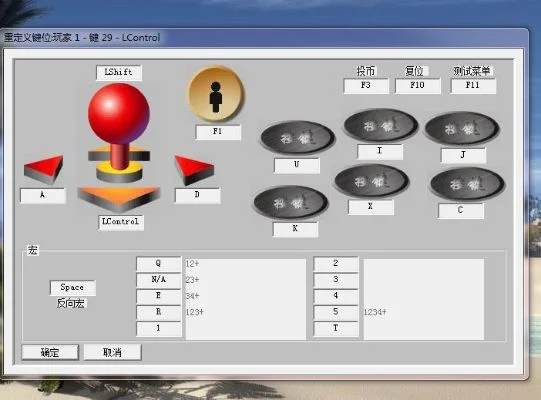Click the red joystick ball icon
This screenshot has height=400, width=541.
coord(119,114)
